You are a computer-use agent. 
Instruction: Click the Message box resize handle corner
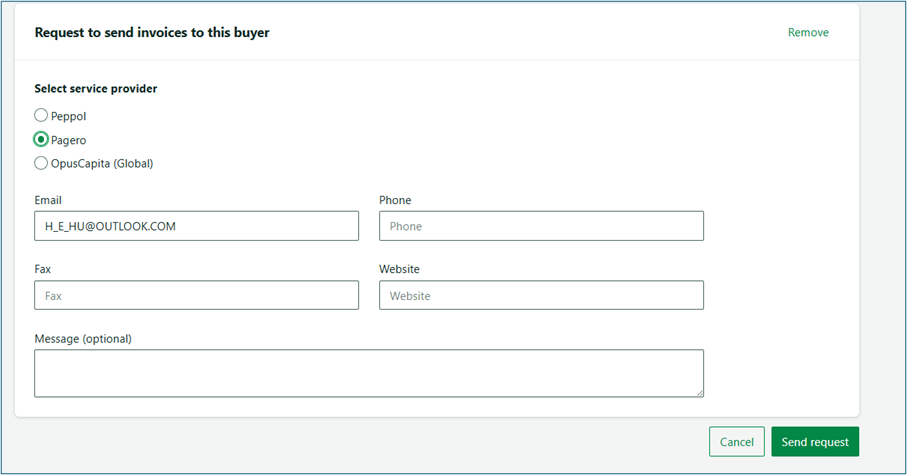click(698, 392)
